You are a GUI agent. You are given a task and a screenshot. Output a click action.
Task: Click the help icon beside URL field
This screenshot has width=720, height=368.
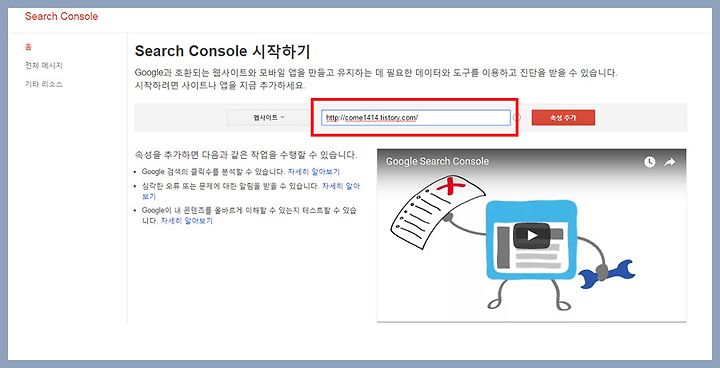click(517, 118)
